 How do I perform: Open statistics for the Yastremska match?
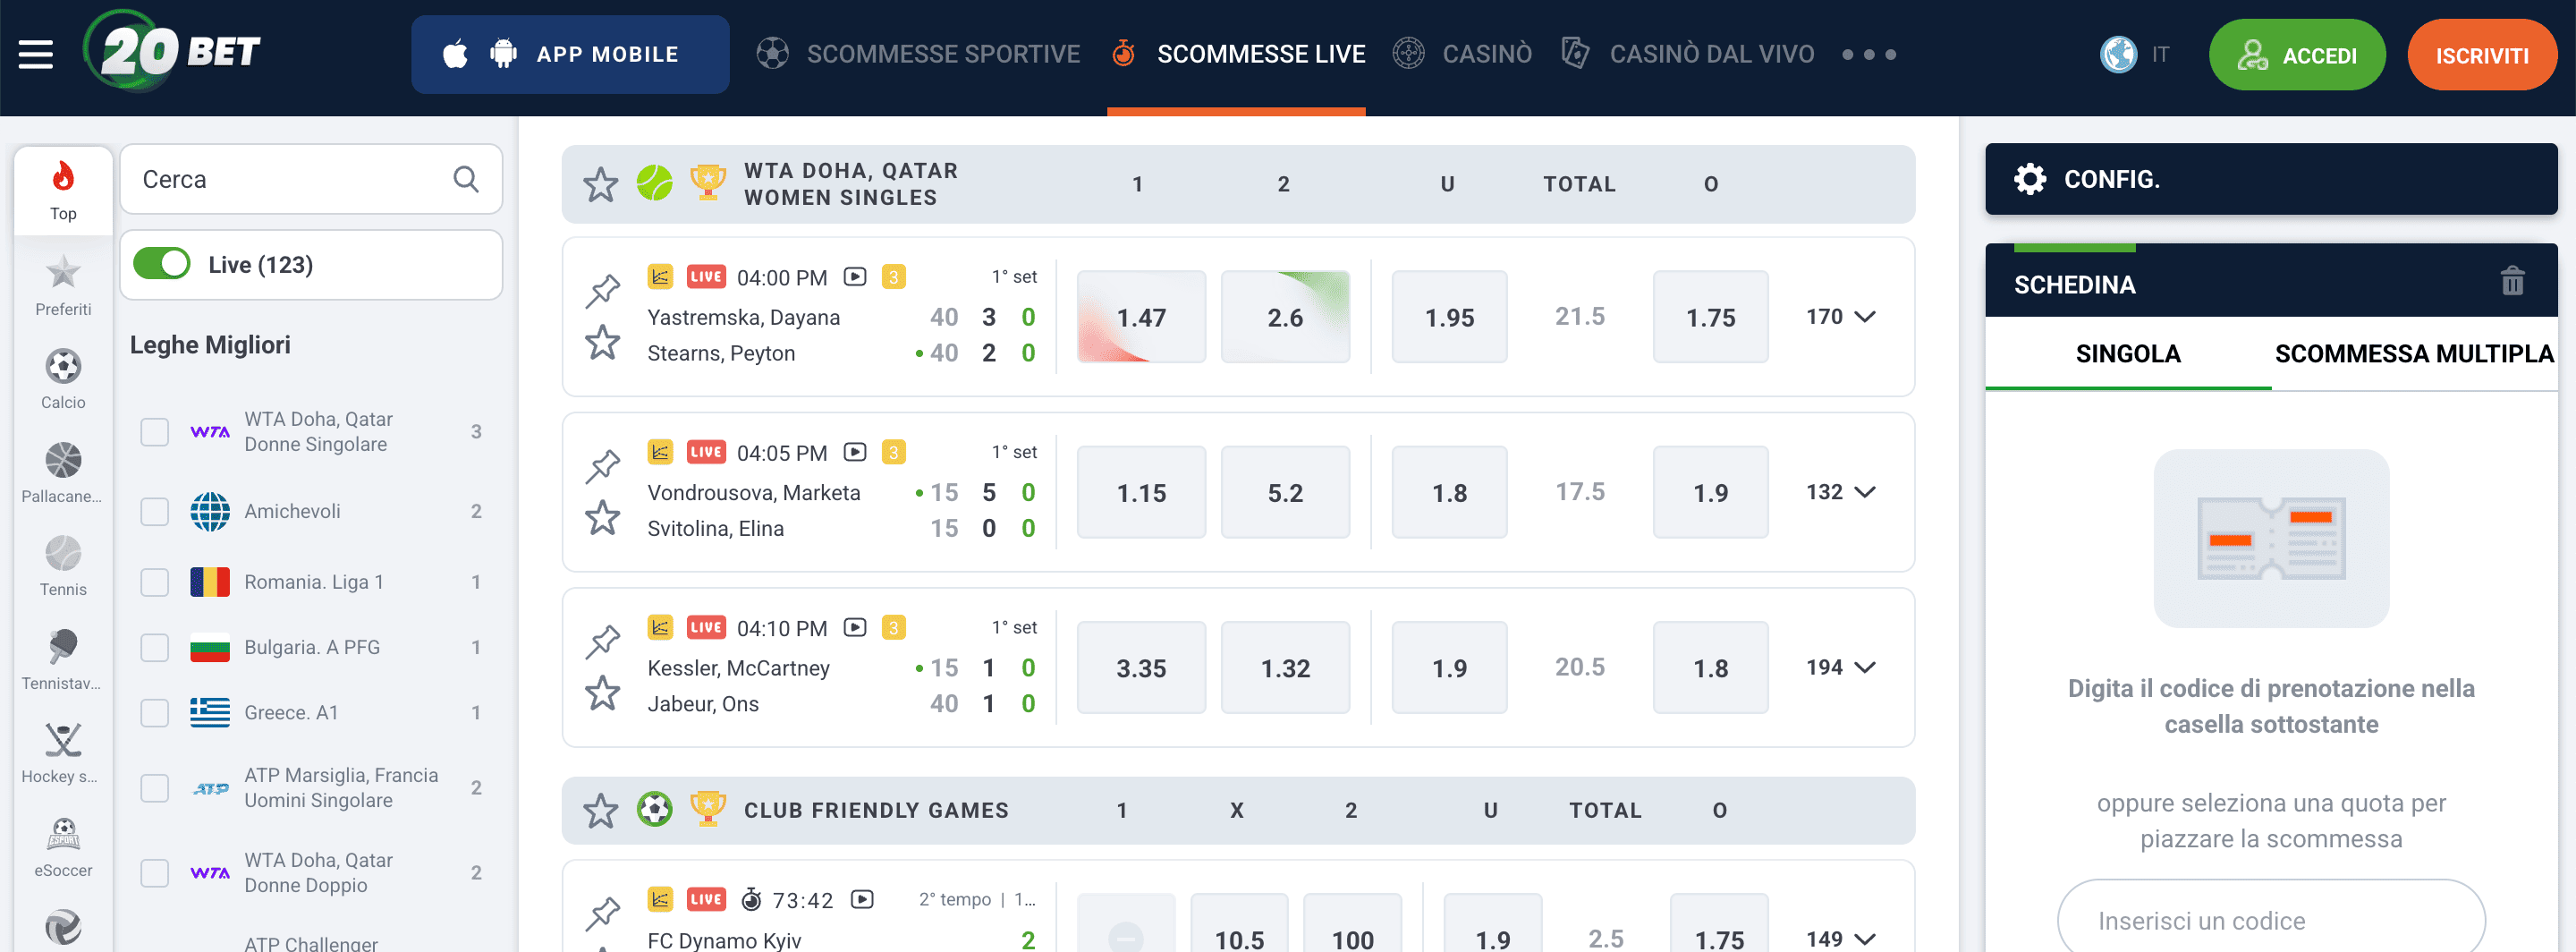point(659,276)
